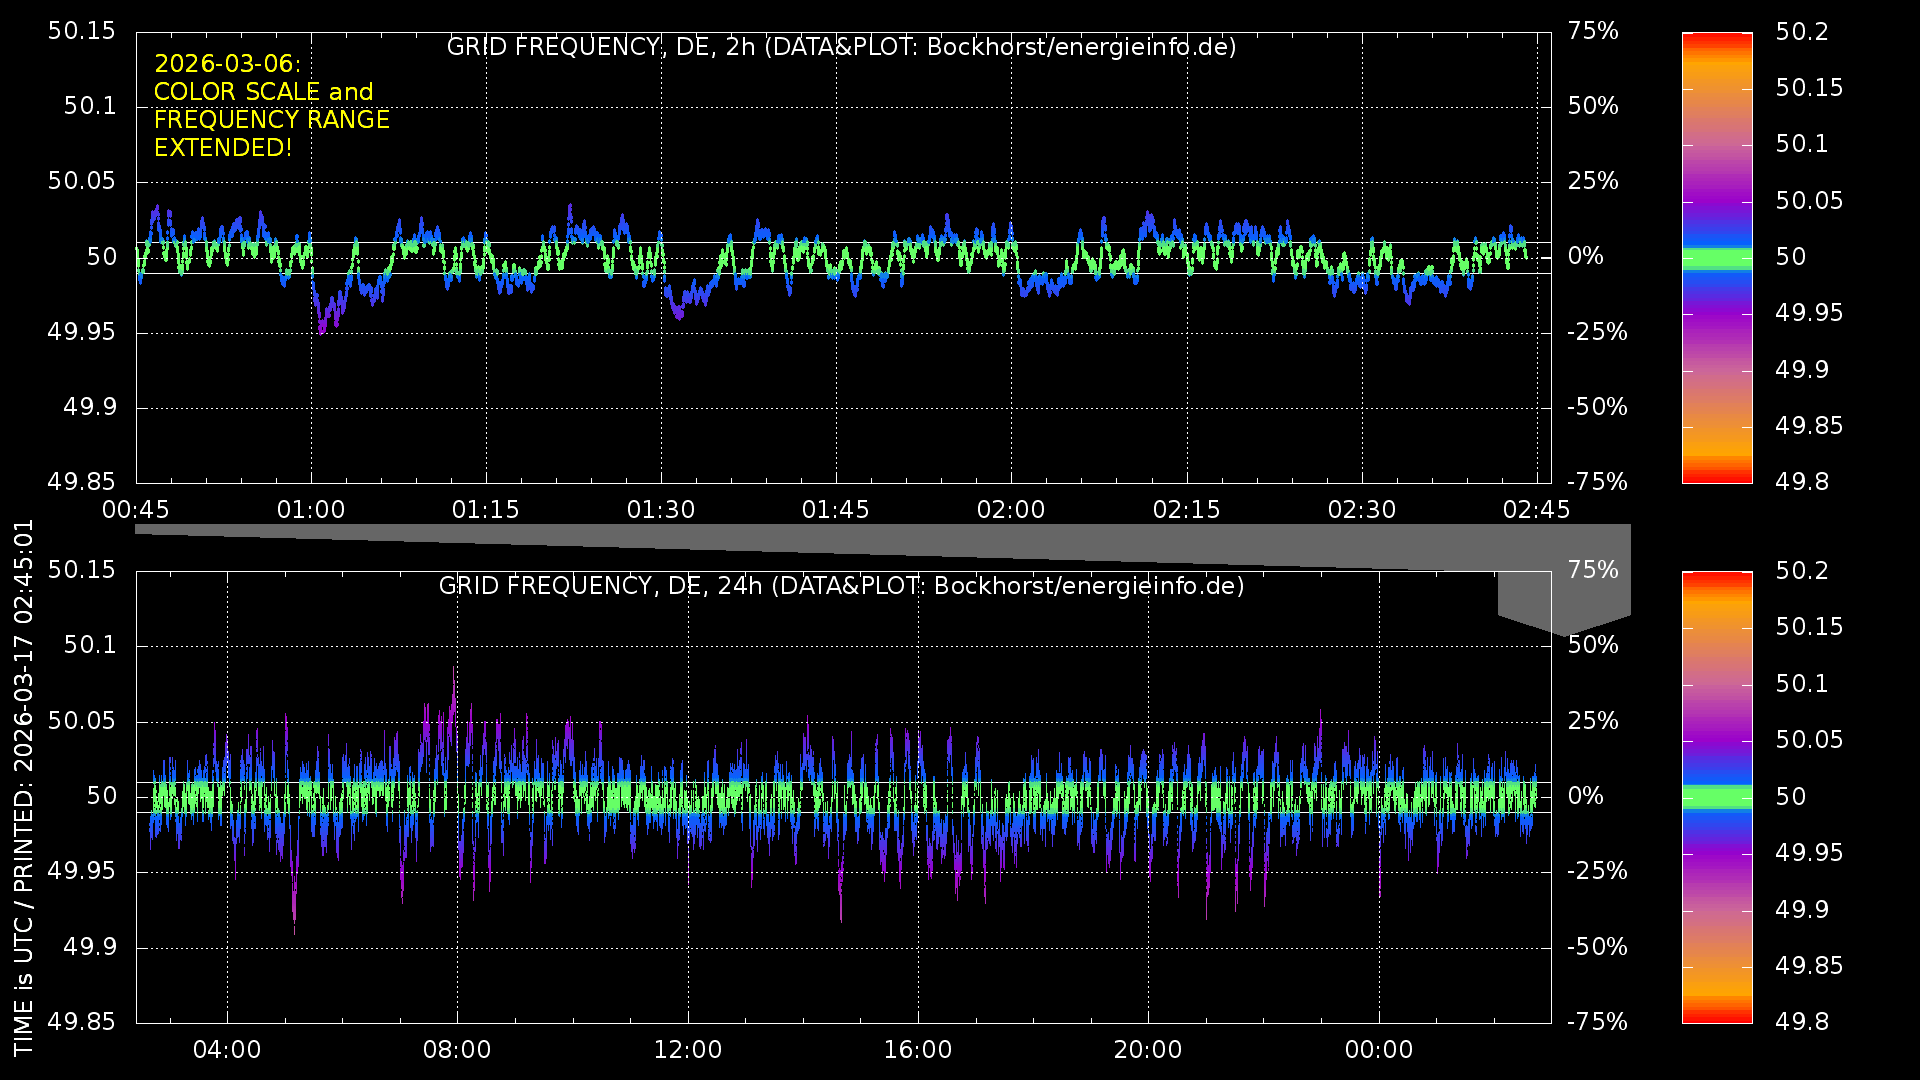Click the purple 49.95 region of lower color scale

tap(1717, 853)
